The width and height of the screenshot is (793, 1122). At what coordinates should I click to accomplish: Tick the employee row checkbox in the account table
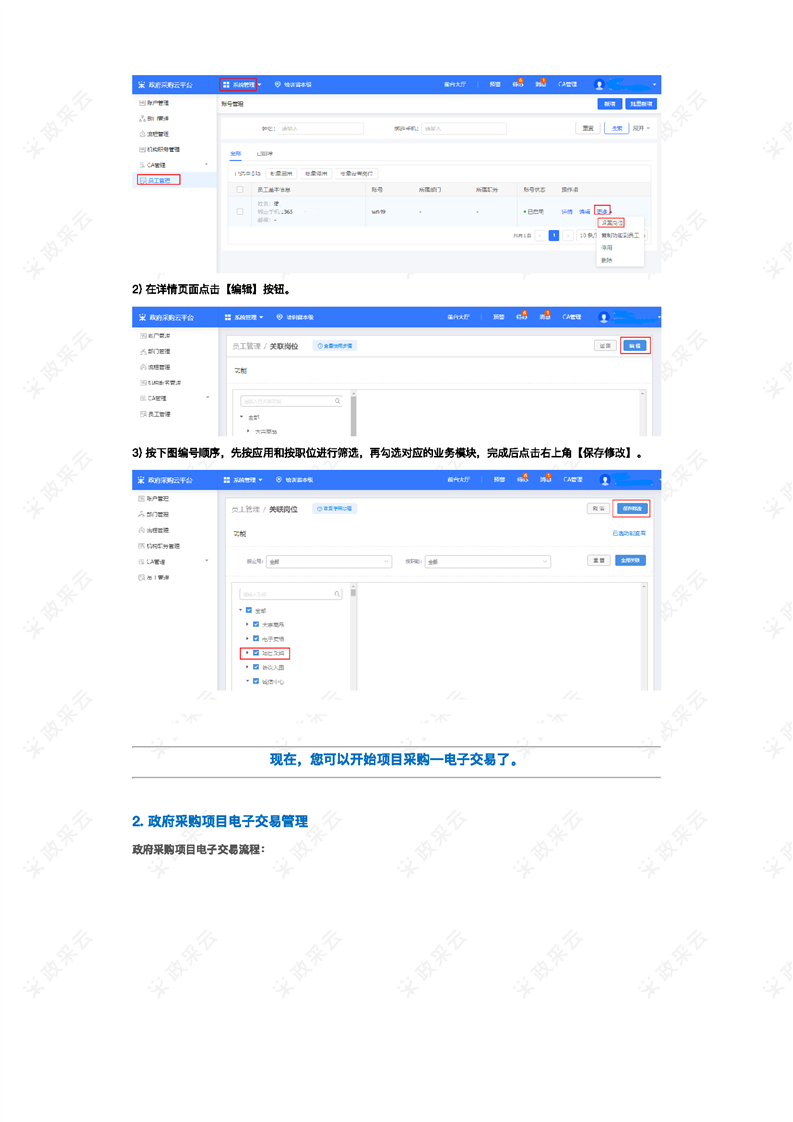tap(239, 211)
